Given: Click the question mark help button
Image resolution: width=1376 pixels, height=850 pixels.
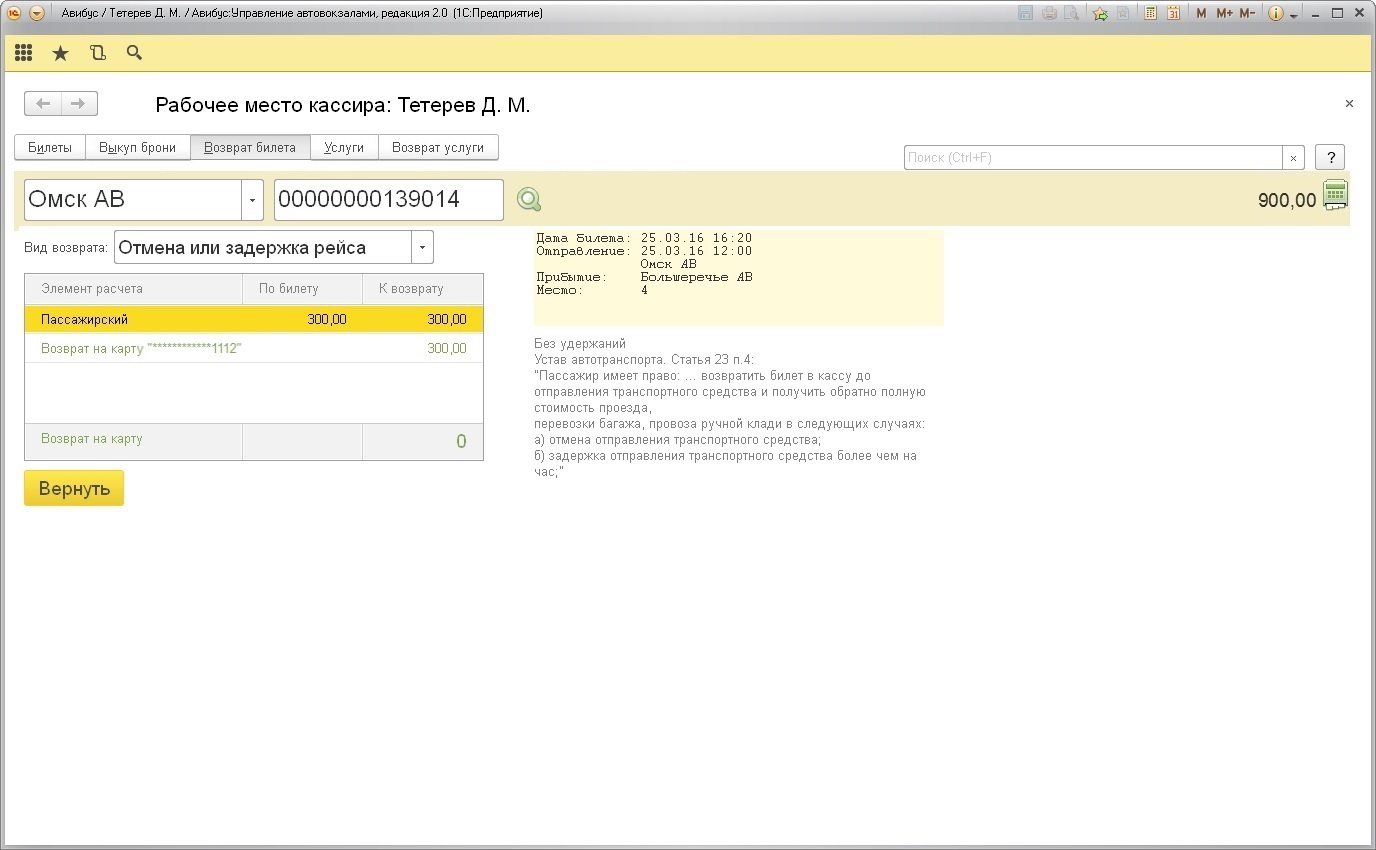Looking at the screenshot, I should [x=1329, y=157].
